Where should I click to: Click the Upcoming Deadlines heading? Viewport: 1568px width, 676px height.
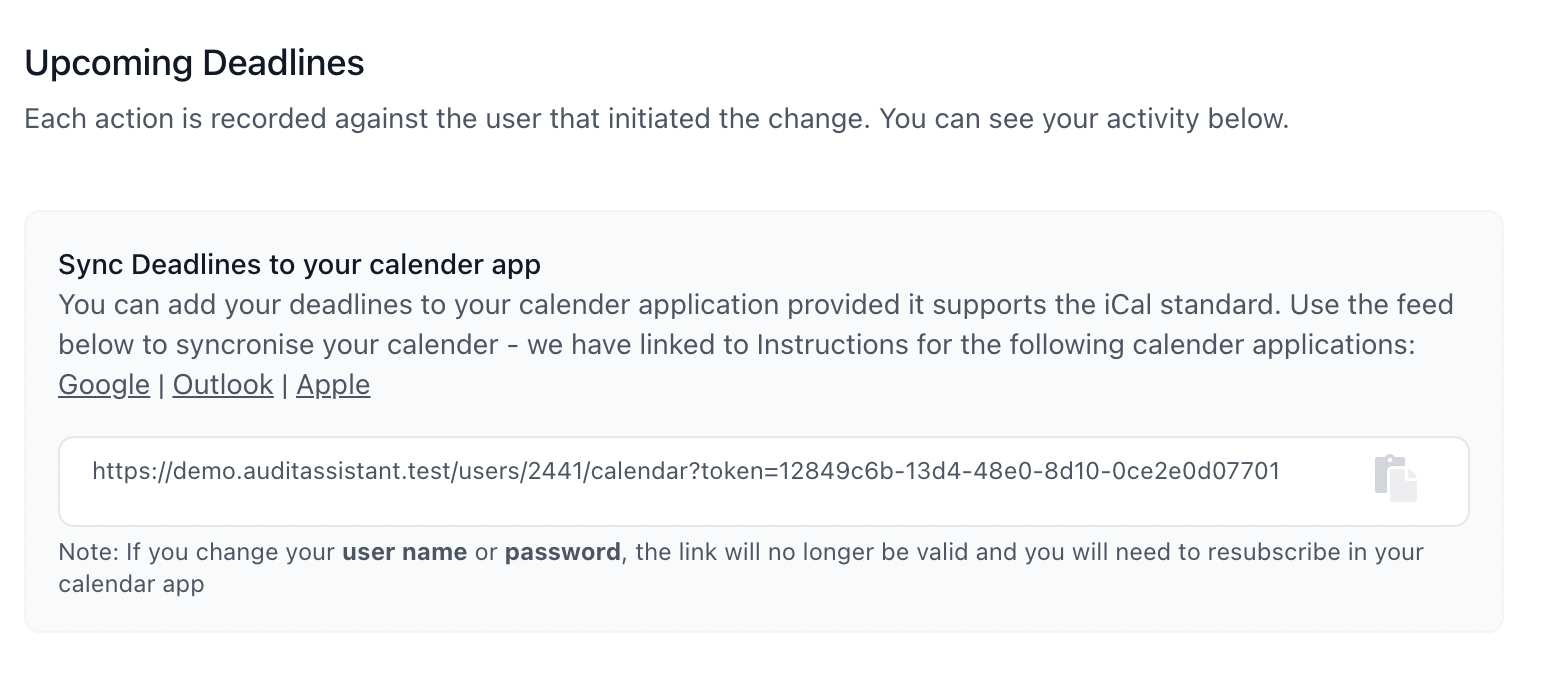click(194, 63)
